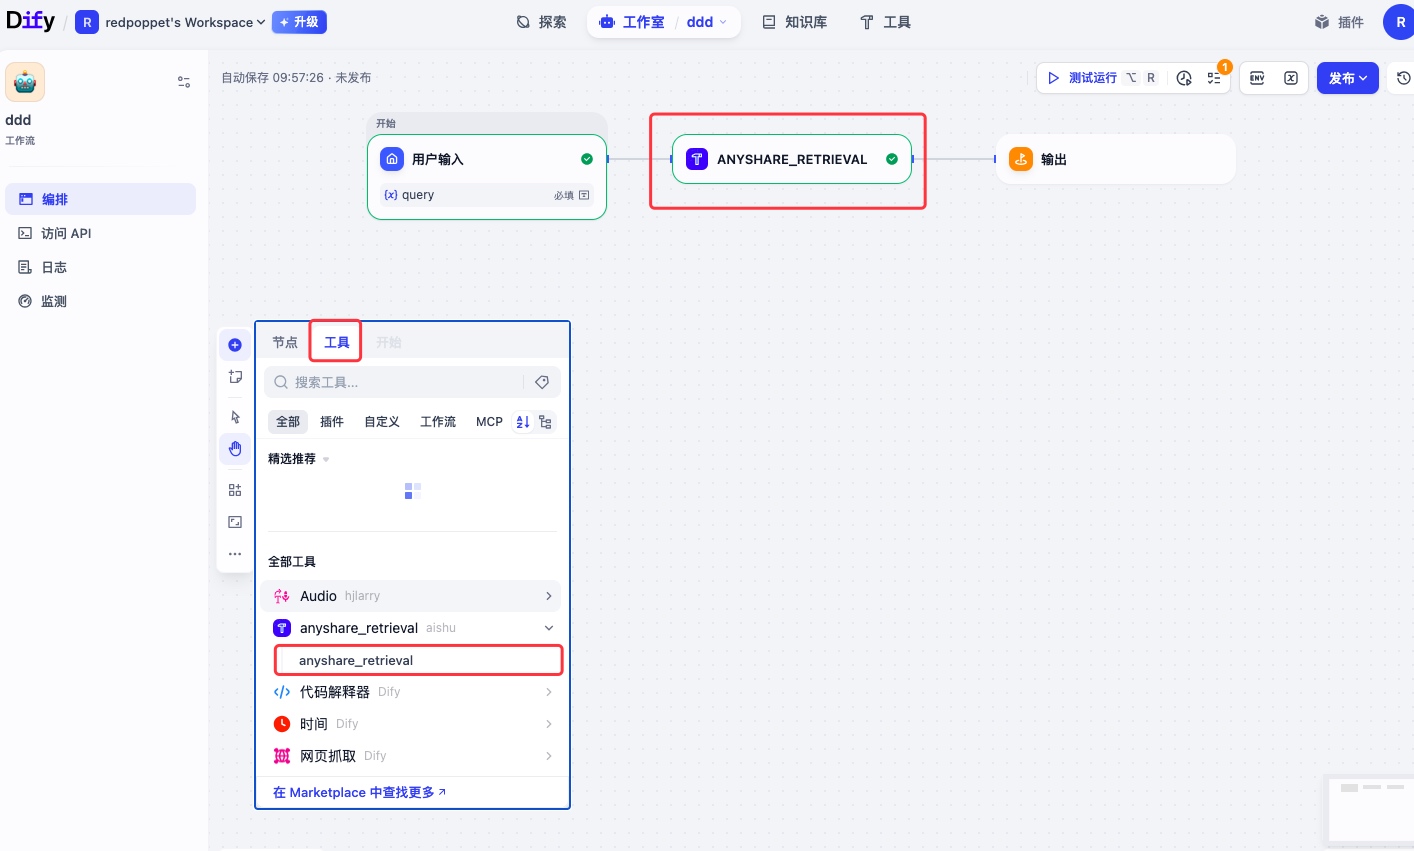Switch to tree structure view toggle

click(545, 422)
